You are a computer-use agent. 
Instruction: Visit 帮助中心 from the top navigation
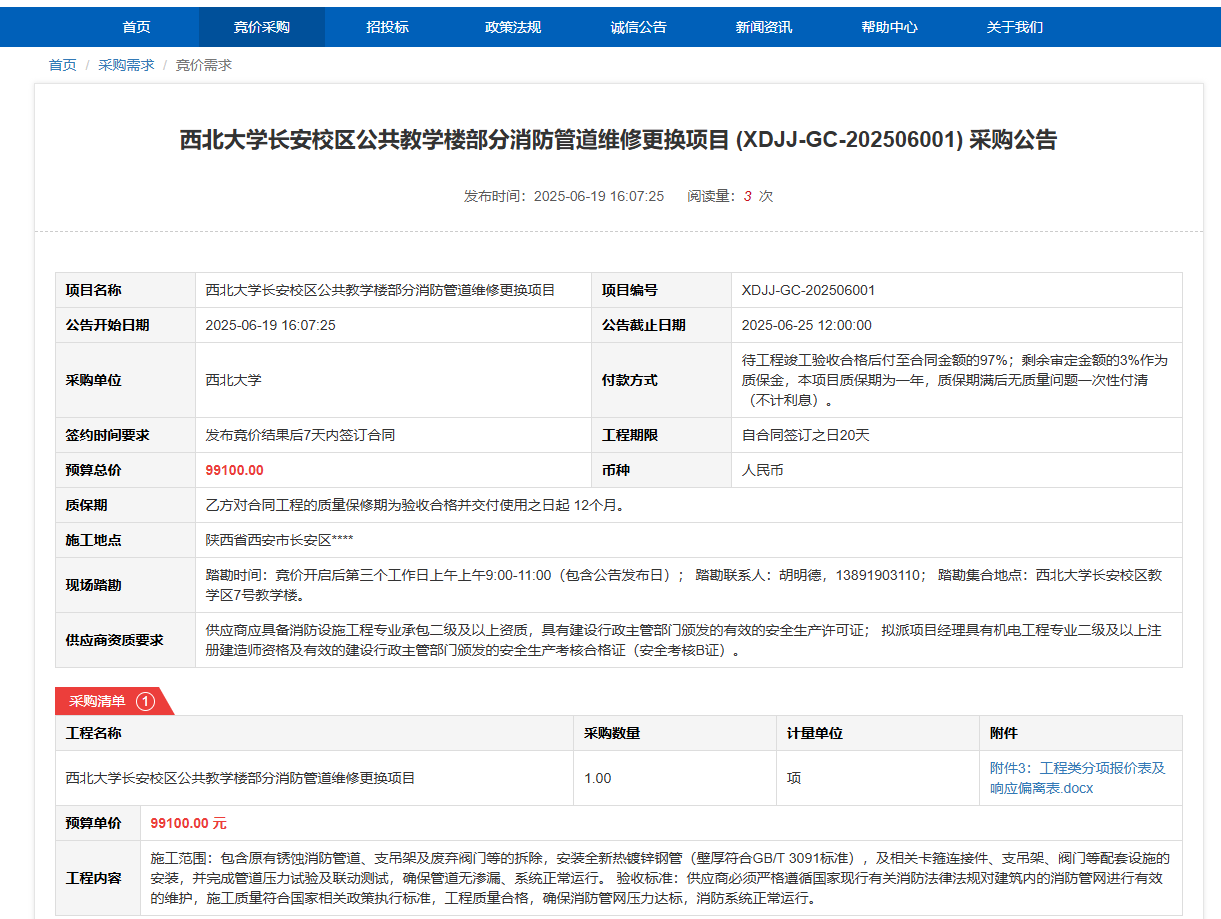pyautogui.click(x=889, y=27)
